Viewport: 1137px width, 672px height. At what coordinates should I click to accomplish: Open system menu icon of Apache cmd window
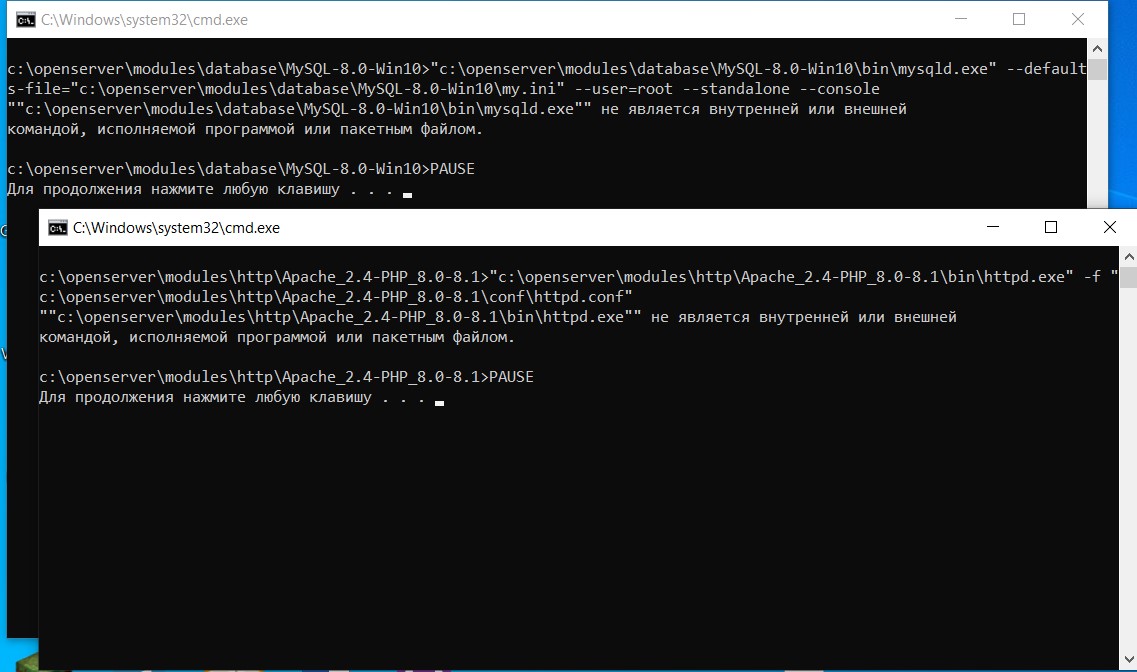pyautogui.click(x=57, y=228)
